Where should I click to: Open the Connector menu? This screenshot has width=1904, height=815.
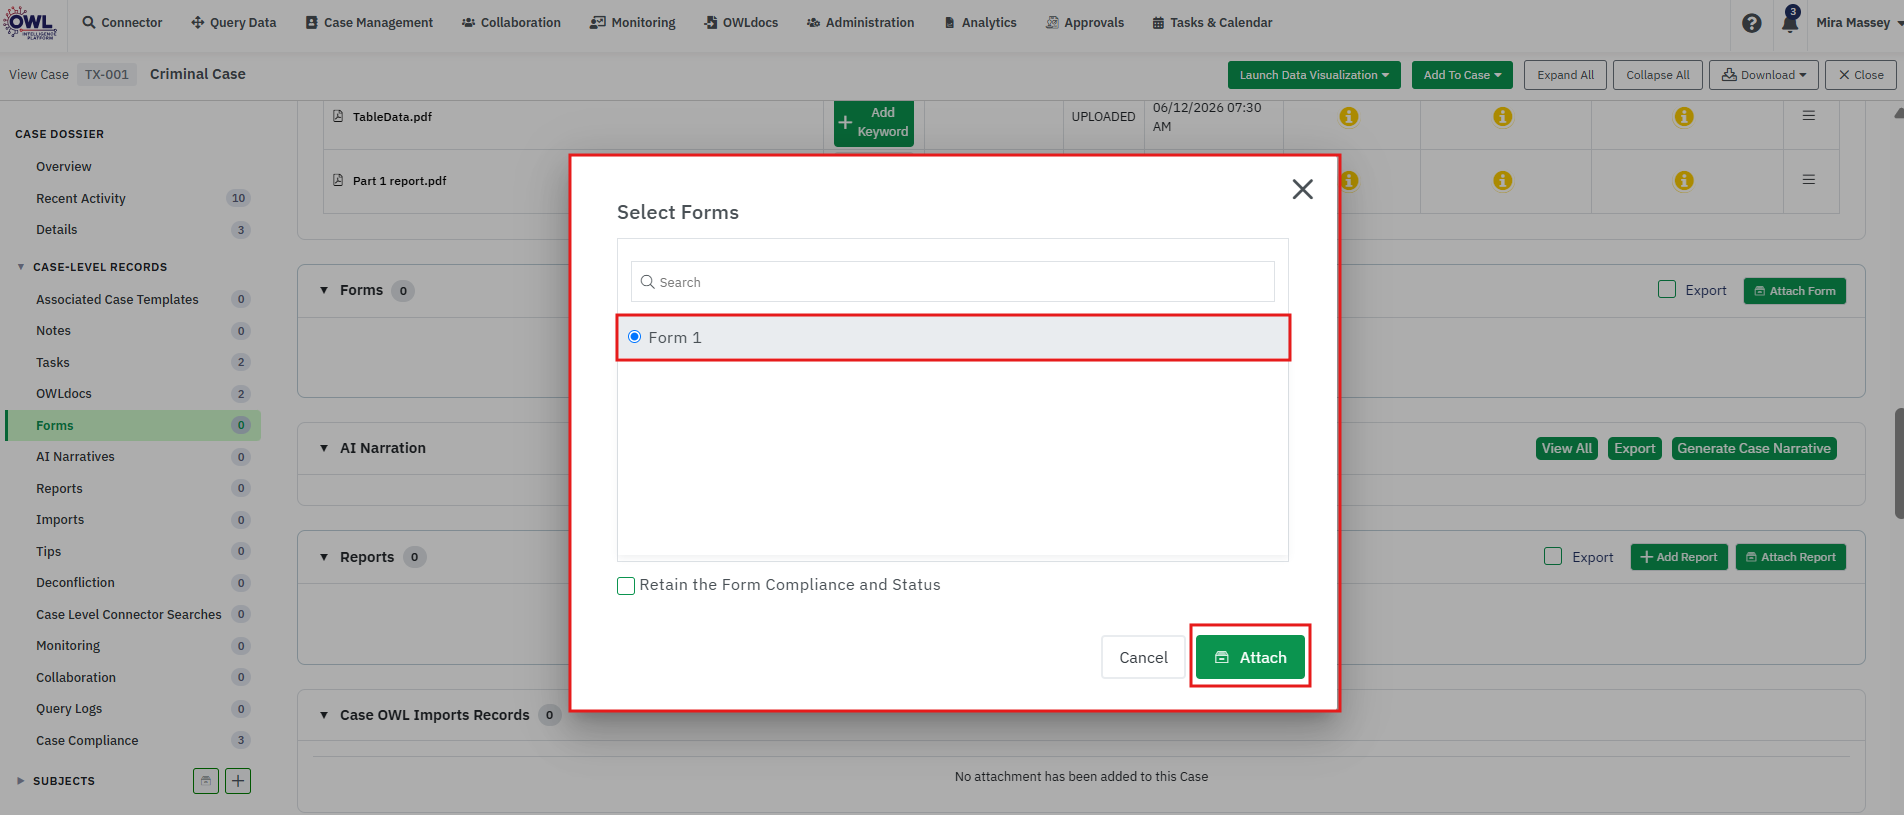pos(122,22)
